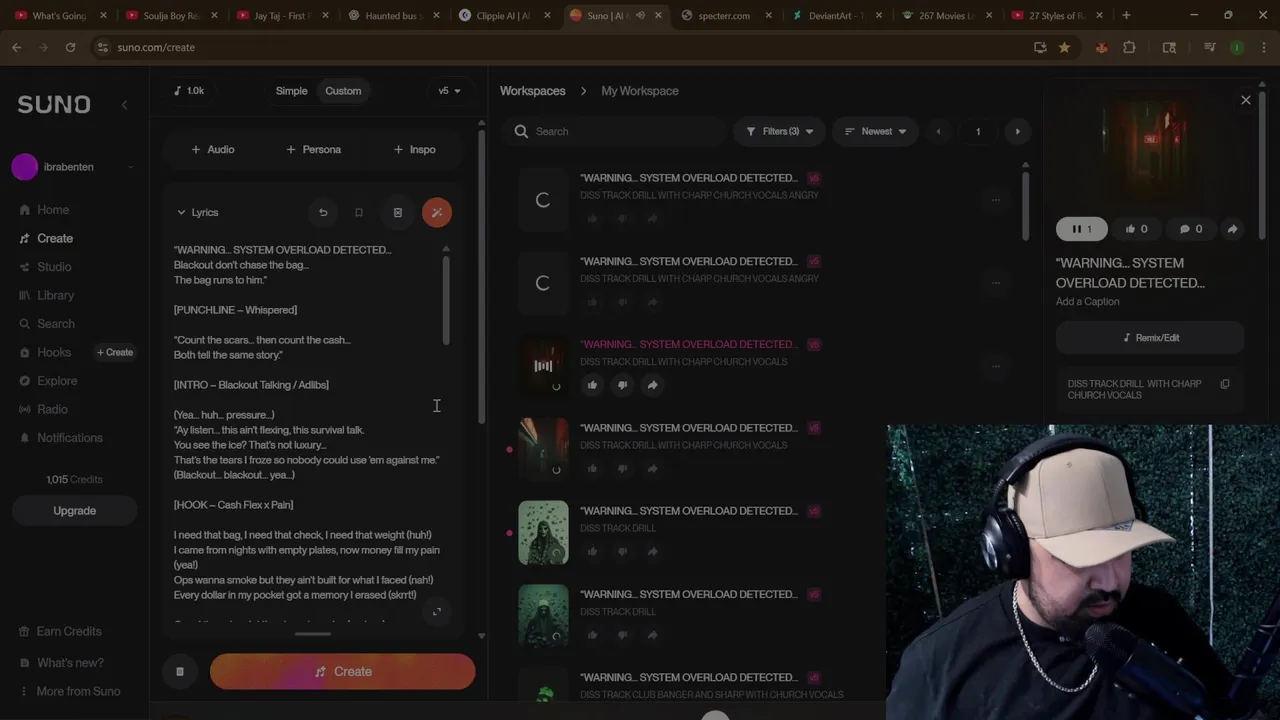
Task: Add a Persona
Action: point(313,149)
